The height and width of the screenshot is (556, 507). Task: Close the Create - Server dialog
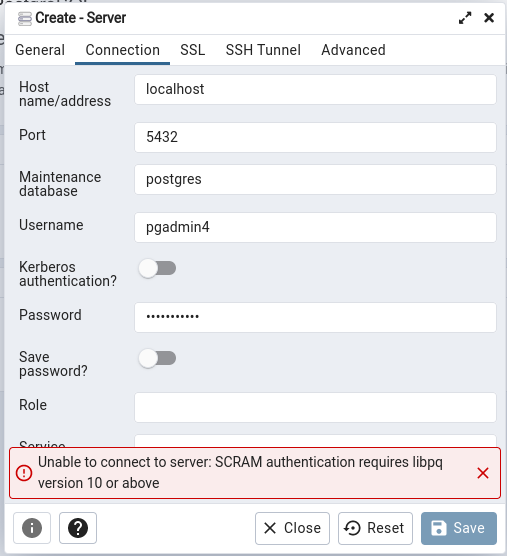coord(489,18)
